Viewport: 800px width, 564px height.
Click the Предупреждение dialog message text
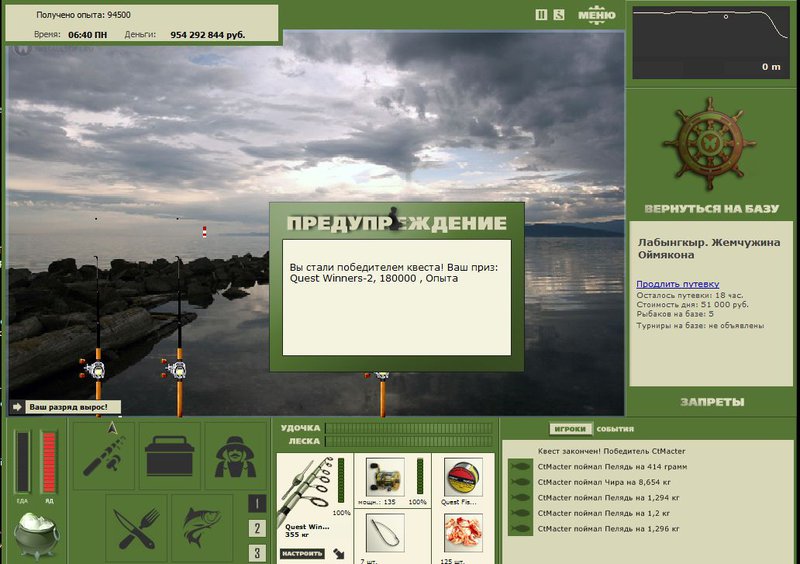click(x=393, y=273)
